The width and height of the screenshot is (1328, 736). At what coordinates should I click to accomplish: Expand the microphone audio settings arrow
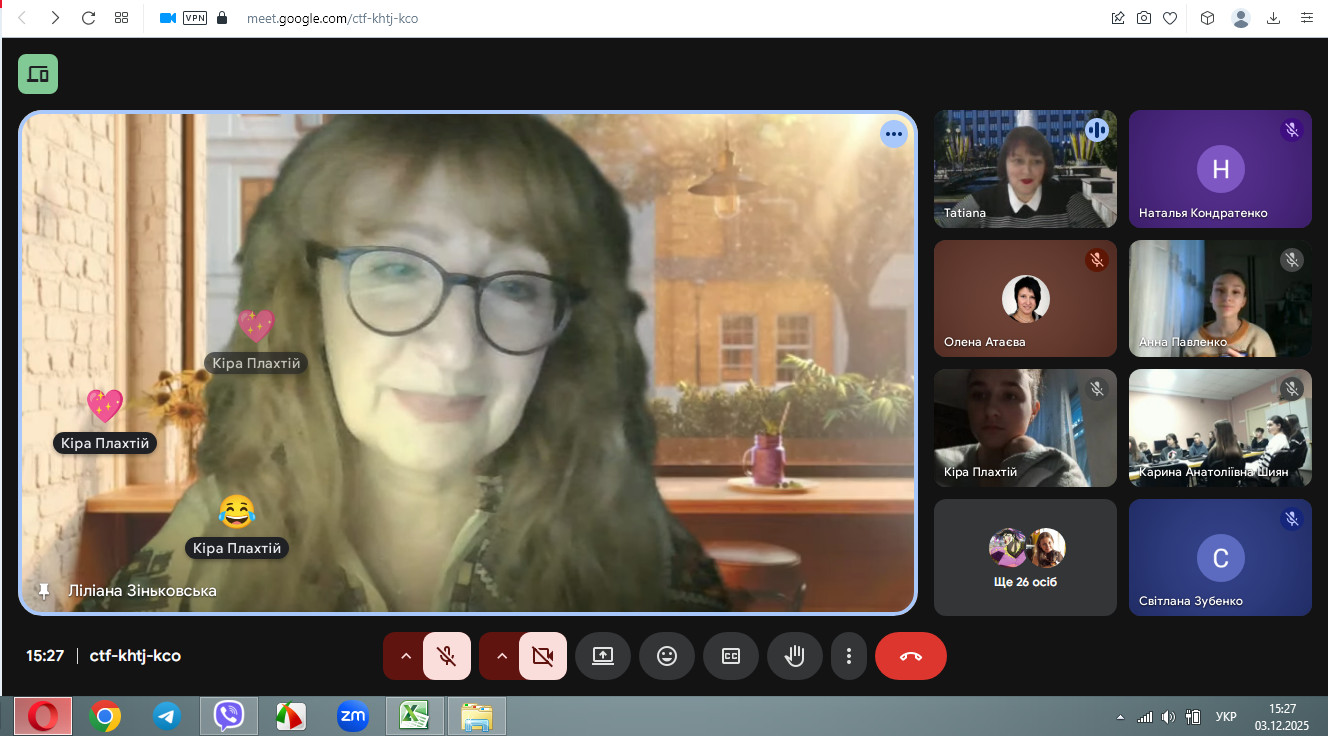406,656
